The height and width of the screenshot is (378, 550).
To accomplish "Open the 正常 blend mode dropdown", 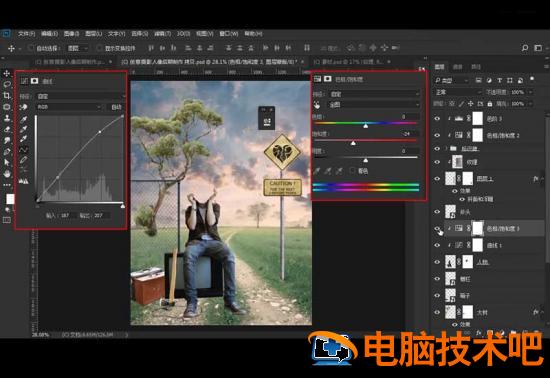I will 458,92.
